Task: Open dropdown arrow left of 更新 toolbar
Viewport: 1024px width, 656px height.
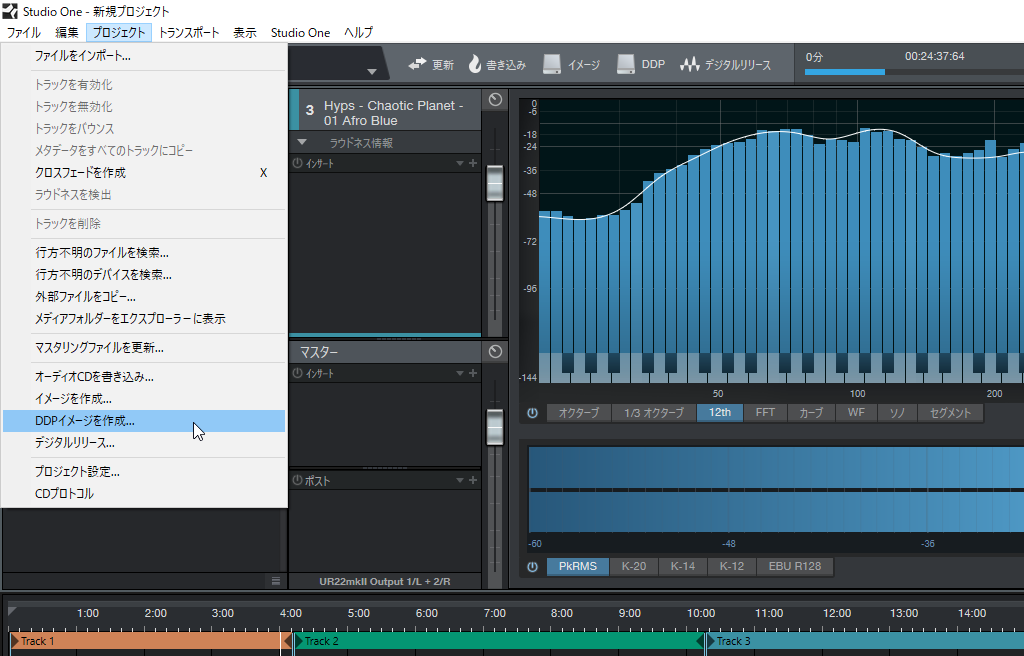Action: click(372, 71)
